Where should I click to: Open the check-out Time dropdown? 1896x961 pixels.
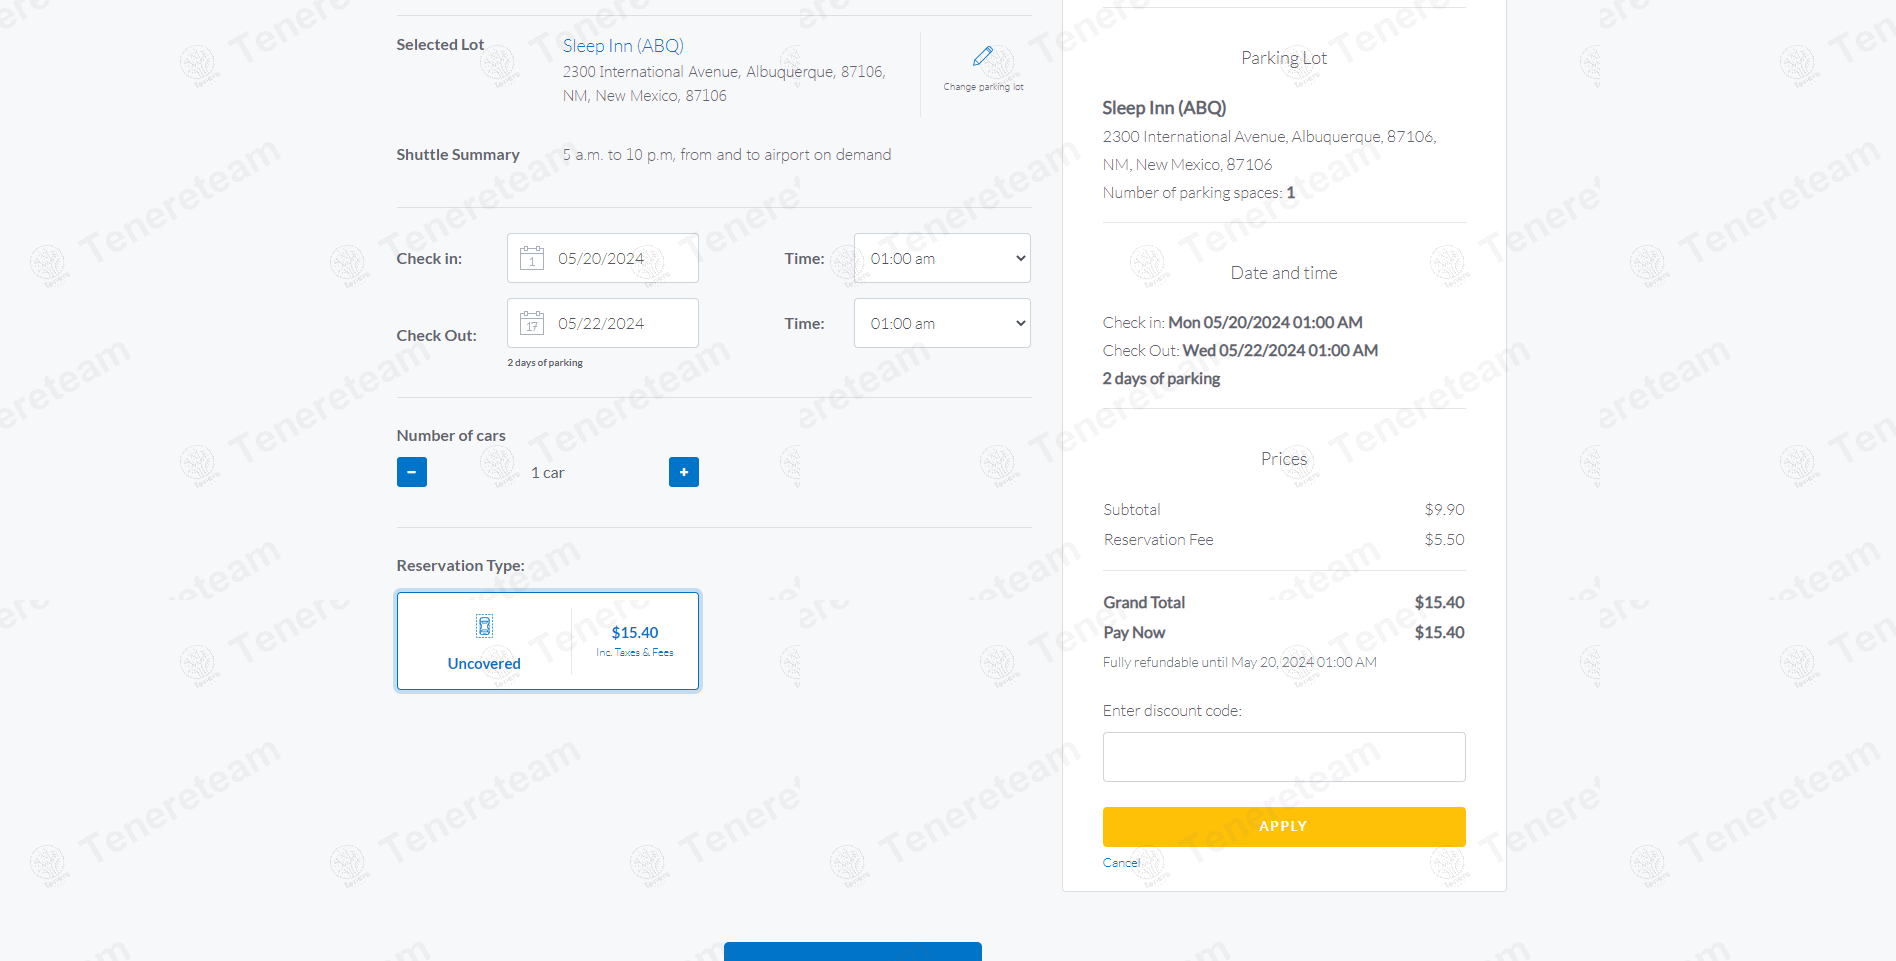[942, 323]
